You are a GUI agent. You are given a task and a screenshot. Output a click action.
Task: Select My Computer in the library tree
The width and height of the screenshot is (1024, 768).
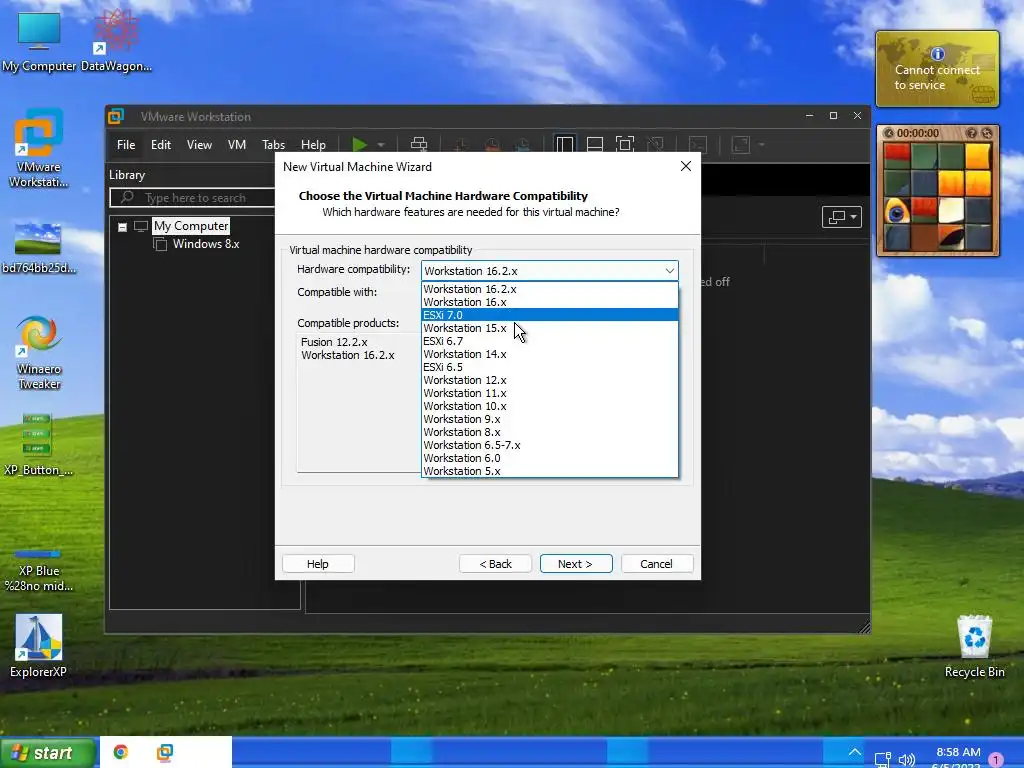tap(191, 226)
